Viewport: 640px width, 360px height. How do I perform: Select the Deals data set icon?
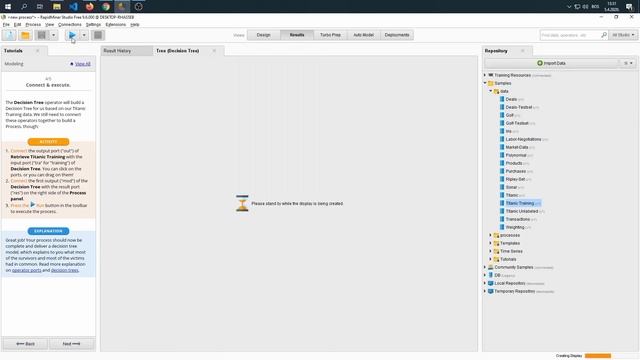(502, 99)
